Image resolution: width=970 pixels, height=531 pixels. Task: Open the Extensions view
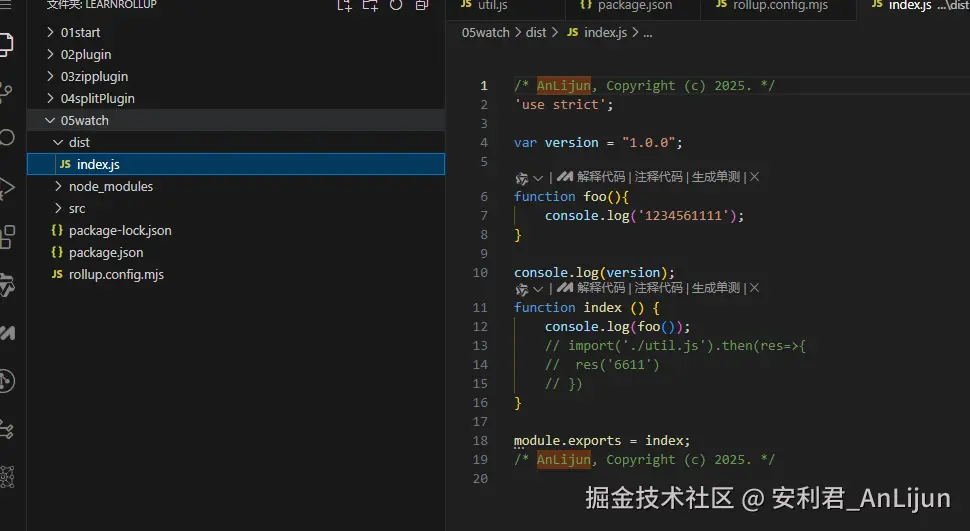coord(7,236)
